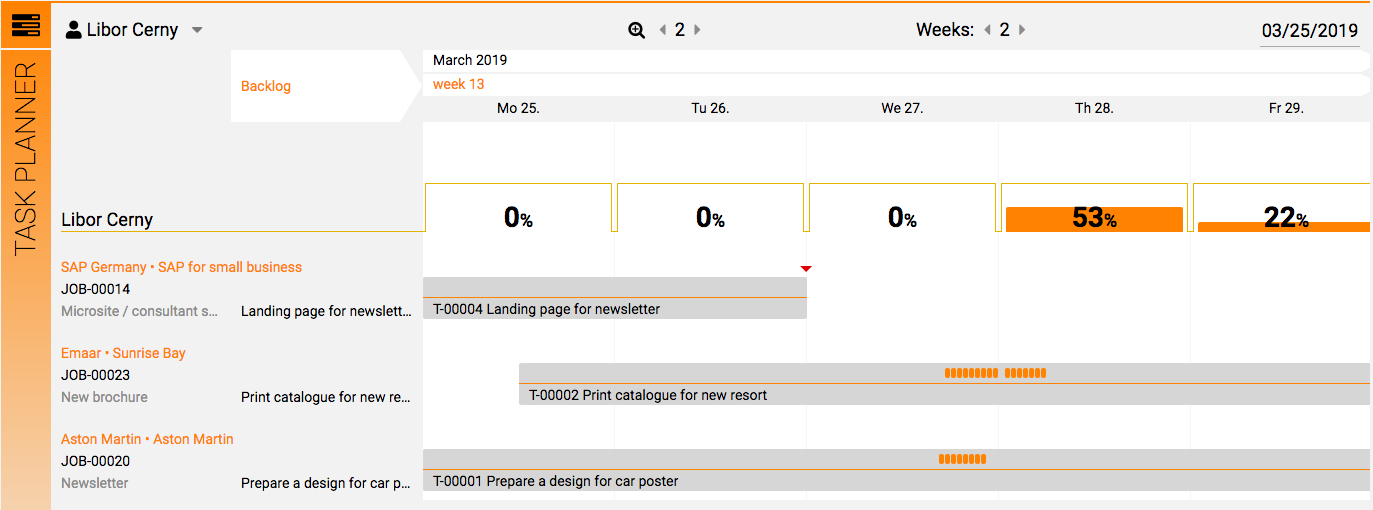Open the Emaar • Sunrise Bay project link

point(123,353)
